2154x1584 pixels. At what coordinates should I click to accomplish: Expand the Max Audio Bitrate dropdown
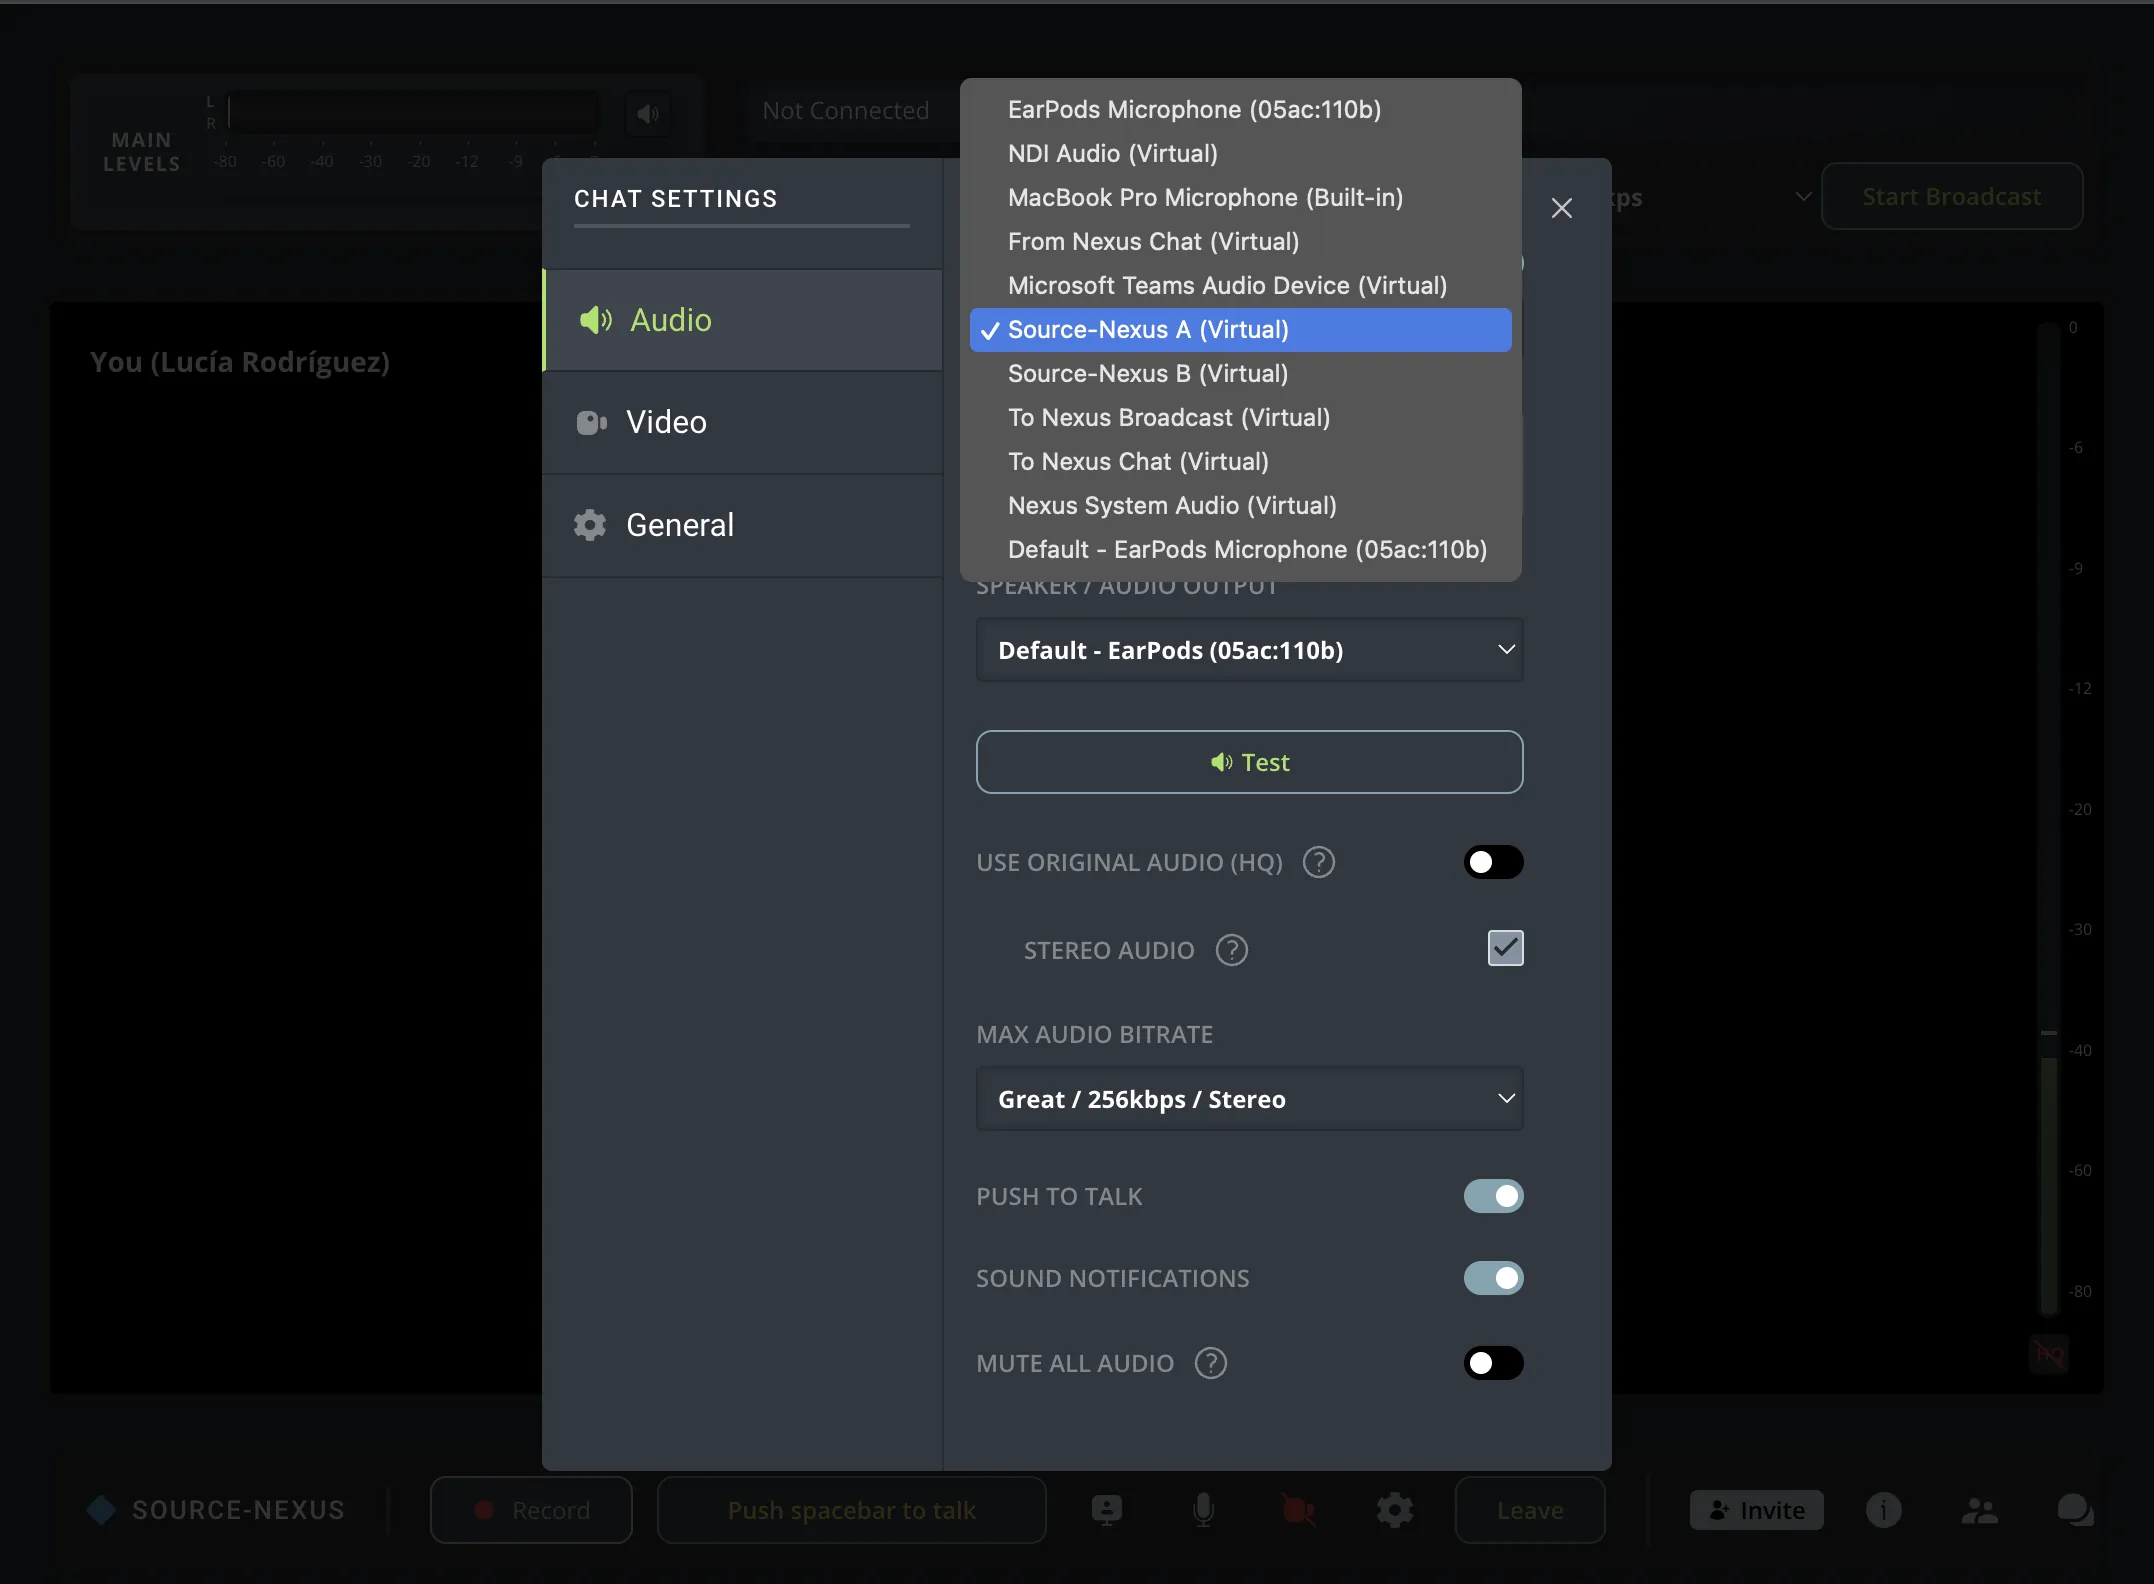tap(1249, 1099)
